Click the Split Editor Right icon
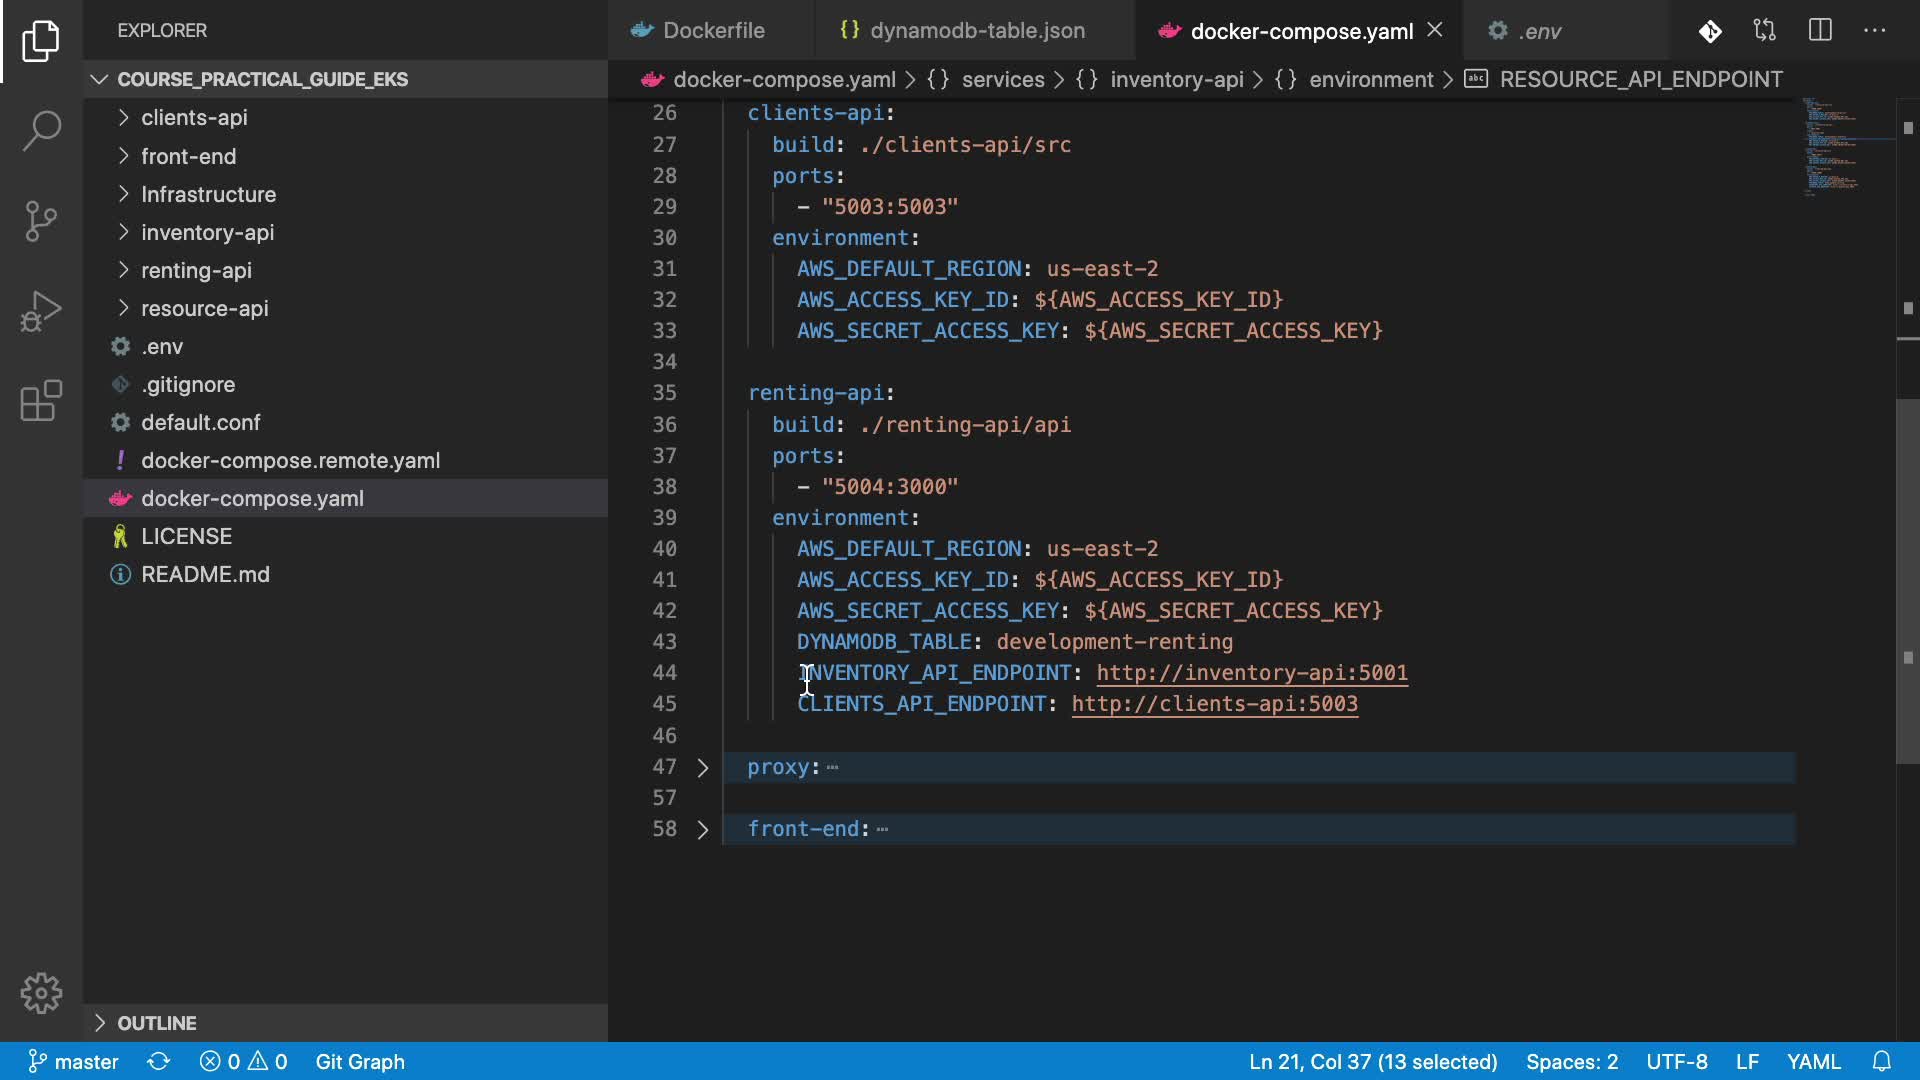The image size is (1920, 1080). click(1820, 31)
